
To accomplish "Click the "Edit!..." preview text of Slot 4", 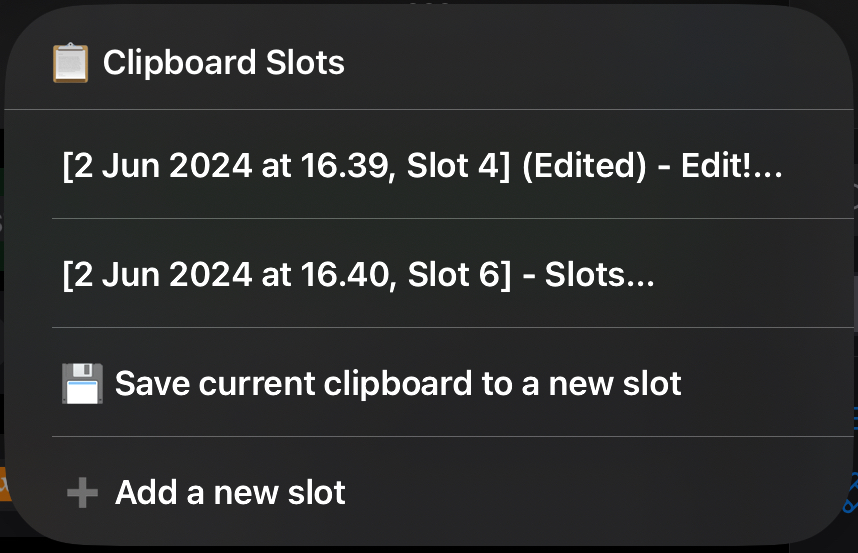I will coord(732,165).
